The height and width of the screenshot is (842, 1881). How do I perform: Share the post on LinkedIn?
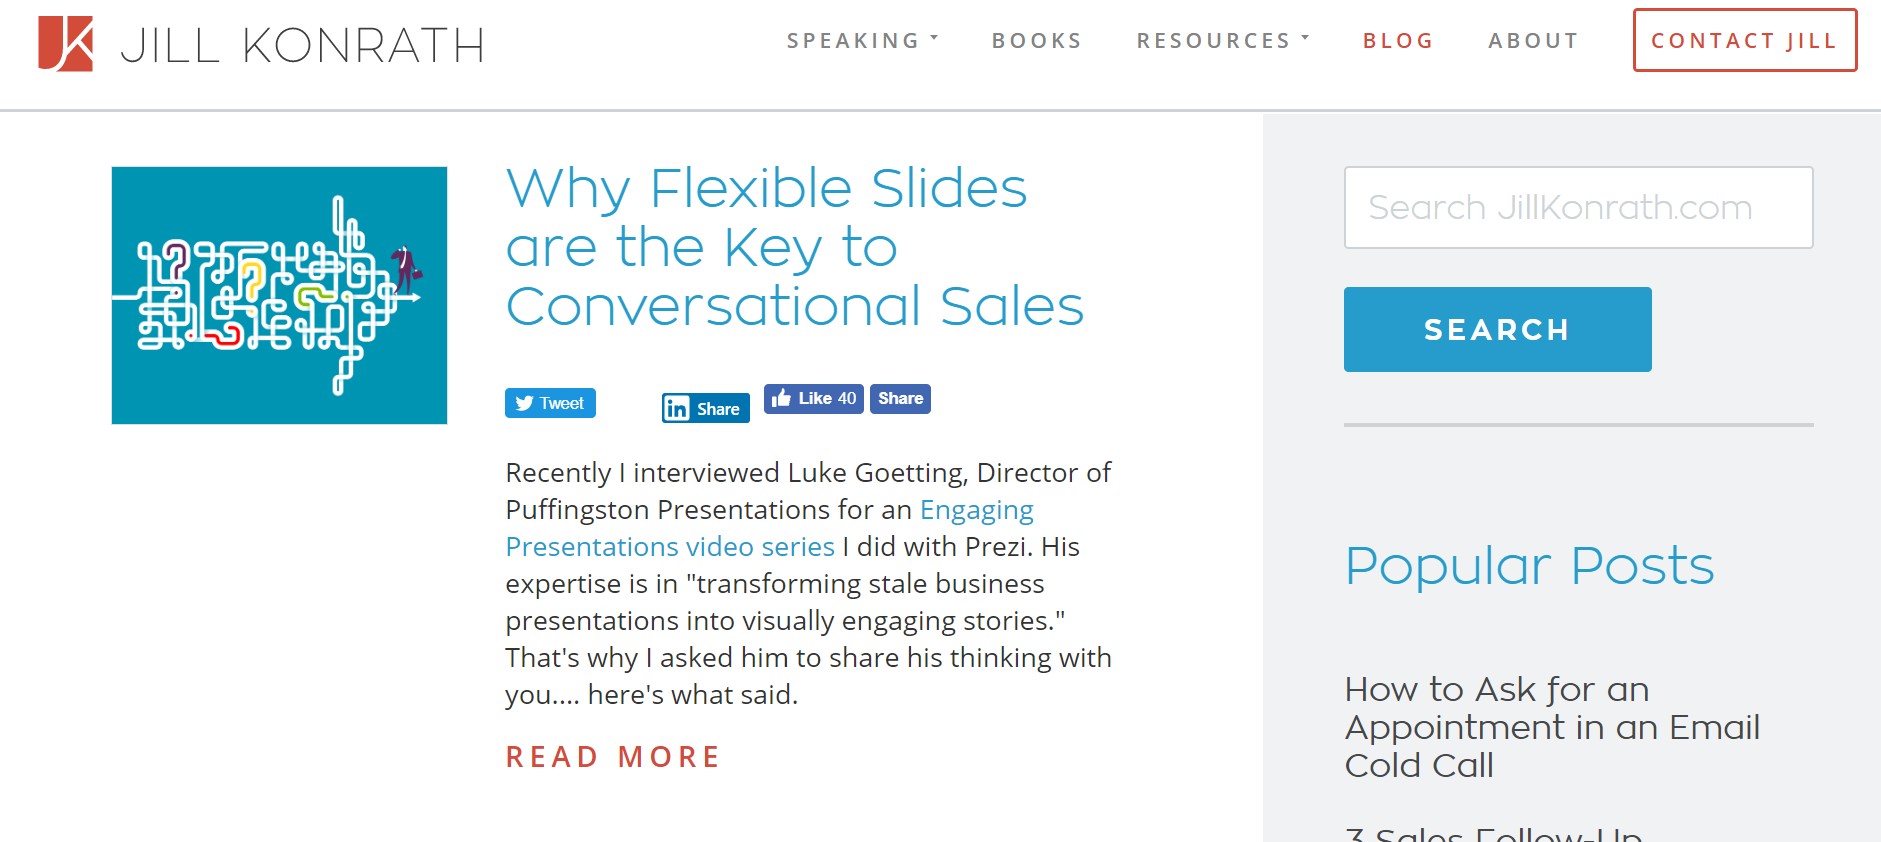point(705,408)
